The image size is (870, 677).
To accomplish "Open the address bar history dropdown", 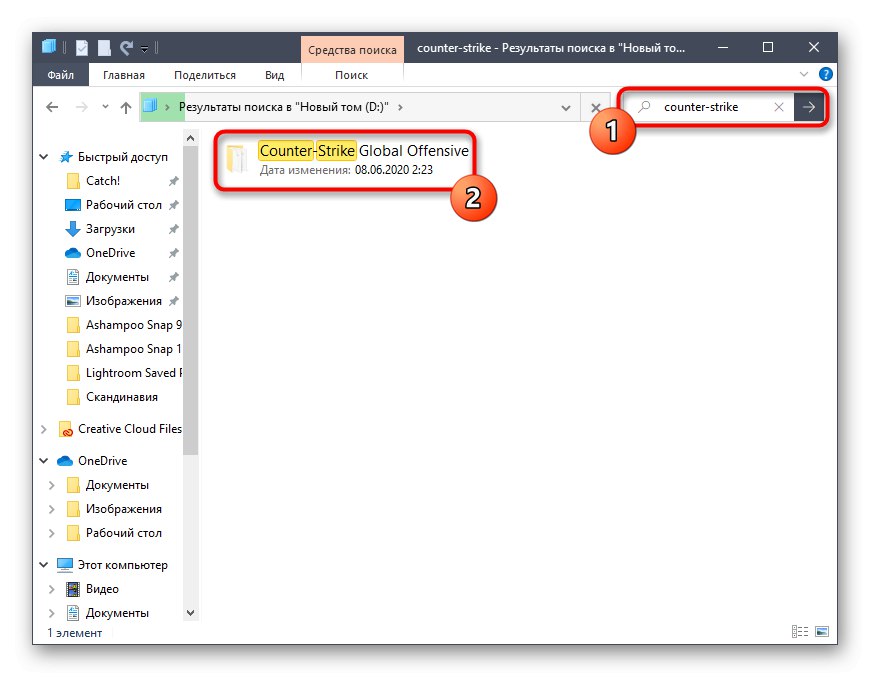I will pos(565,108).
